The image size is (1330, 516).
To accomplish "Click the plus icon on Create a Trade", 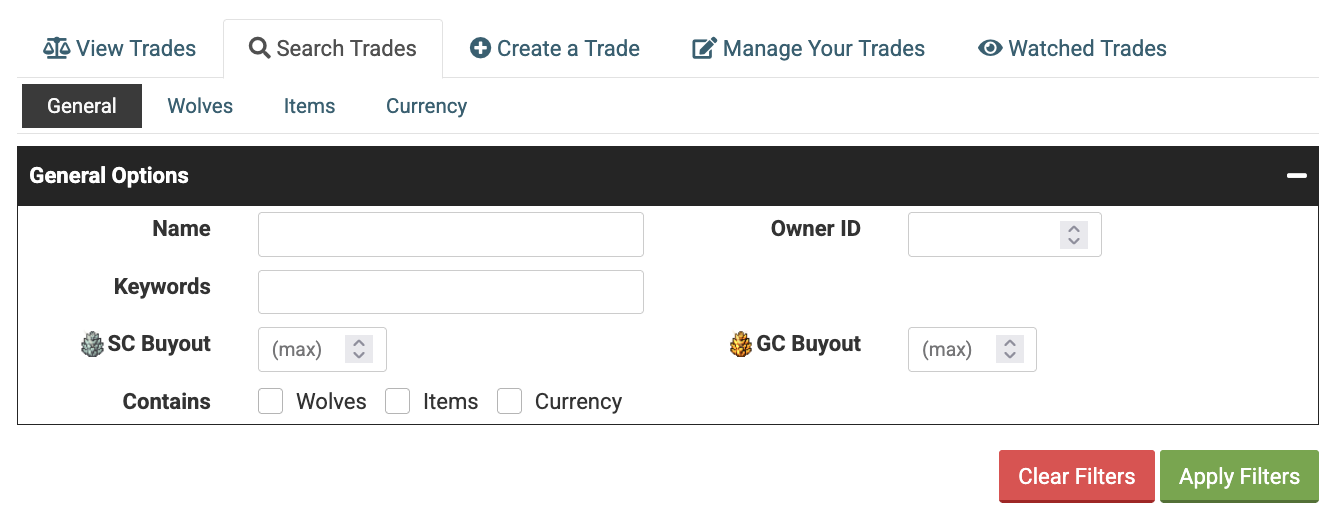I will 480,48.
